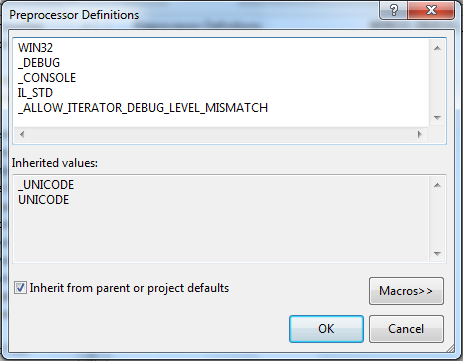Click the horizontal scroll left arrow

[x=22, y=134]
